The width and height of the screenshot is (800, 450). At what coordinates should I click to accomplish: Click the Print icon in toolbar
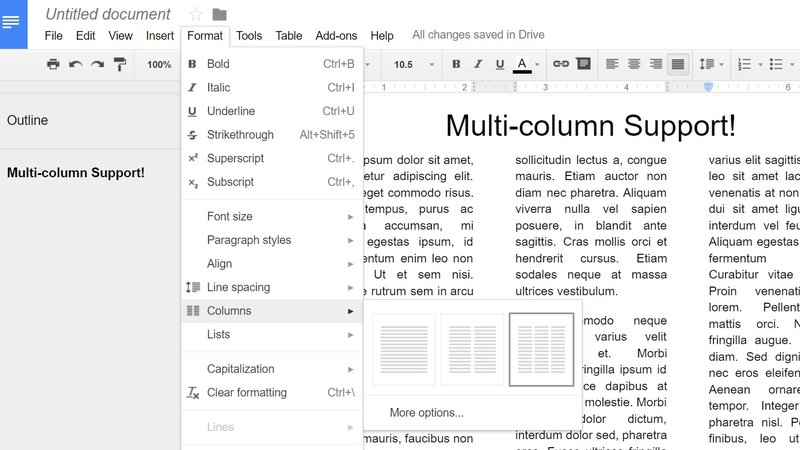[53, 64]
